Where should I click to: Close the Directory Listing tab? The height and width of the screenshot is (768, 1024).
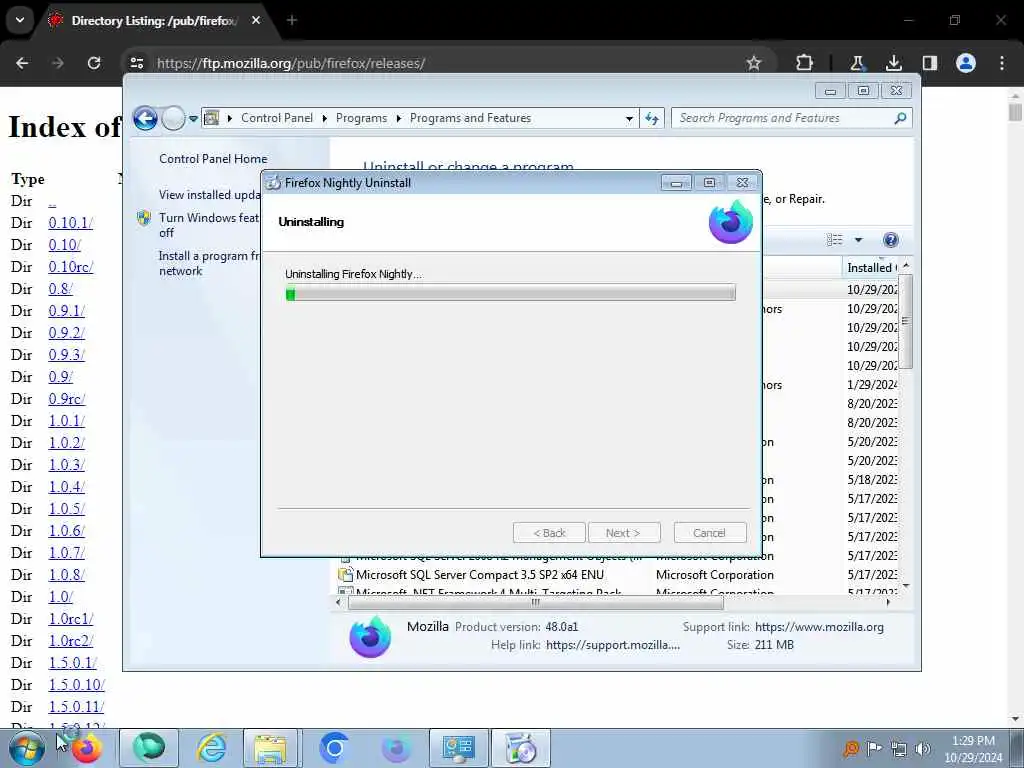(256, 20)
